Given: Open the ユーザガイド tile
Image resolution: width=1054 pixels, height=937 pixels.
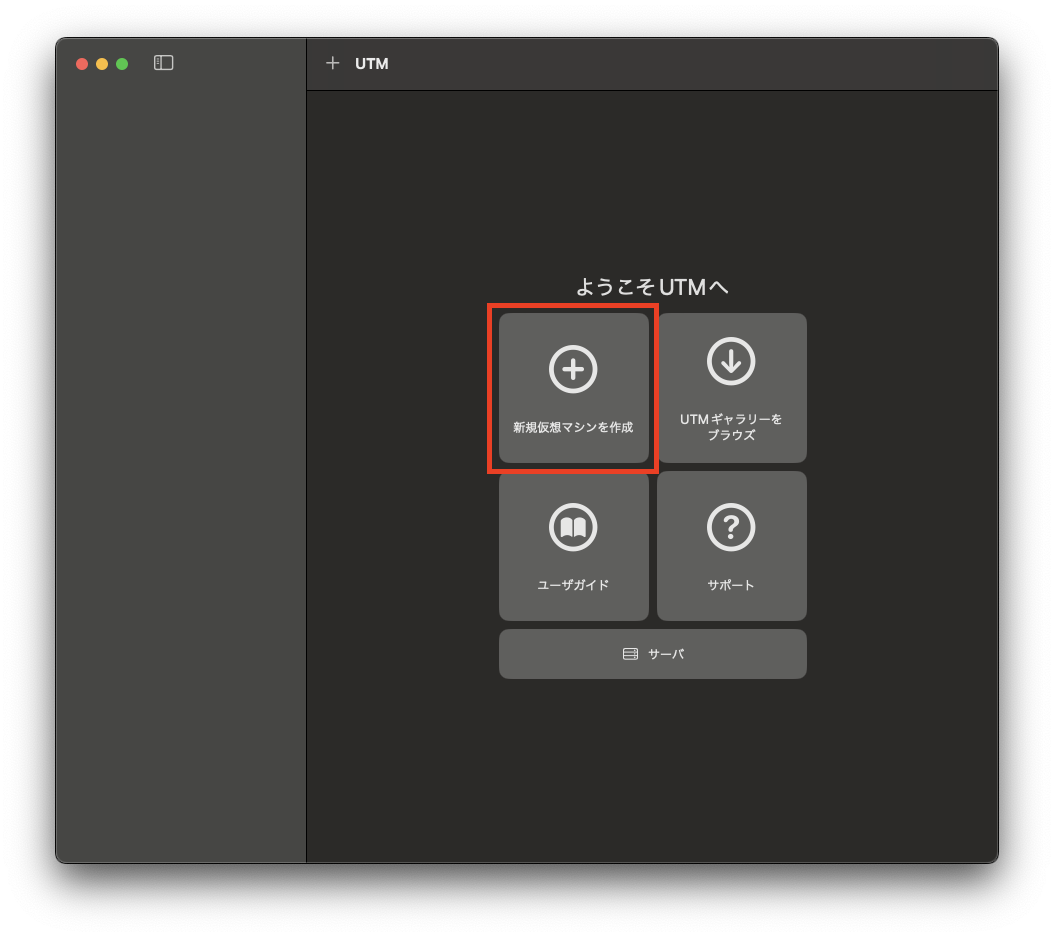Looking at the screenshot, I should coord(573,546).
